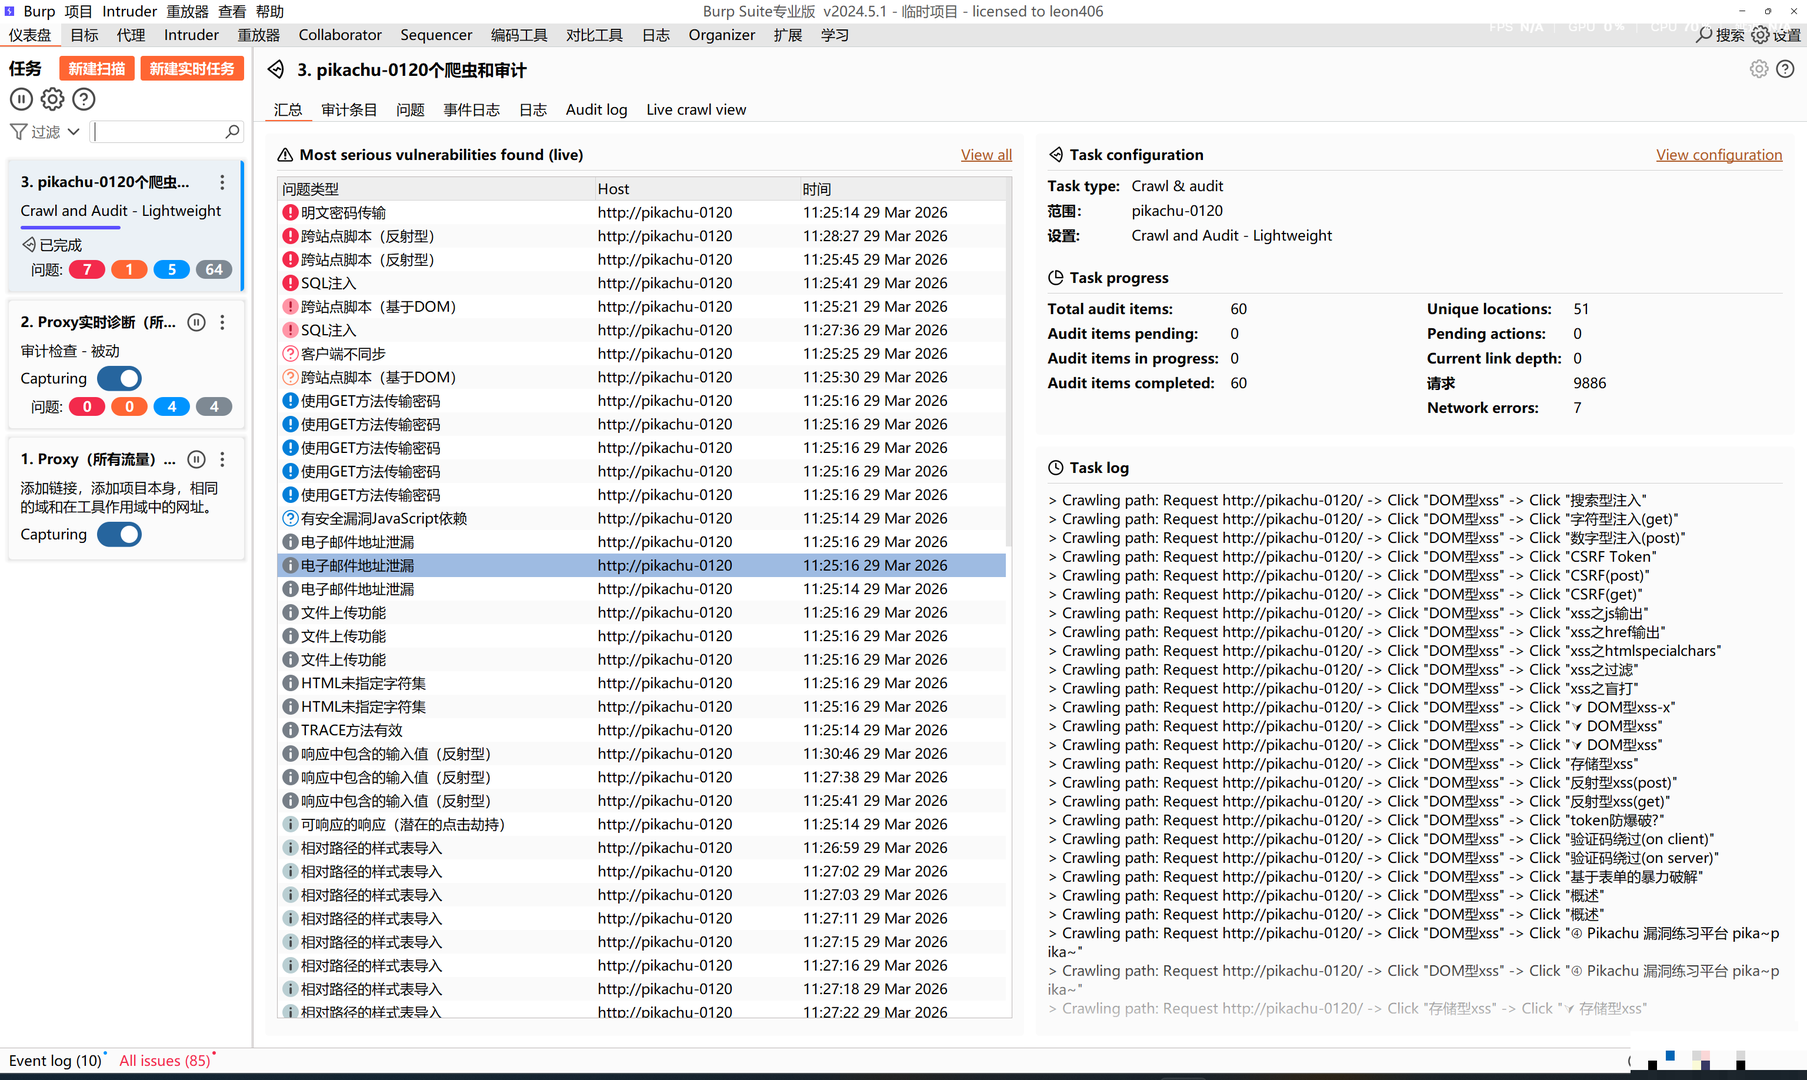Viewport: 1807px width, 1080px height.
Task: Open the 设置 settings gear in the top bar
Action: click(x=1760, y=35)
